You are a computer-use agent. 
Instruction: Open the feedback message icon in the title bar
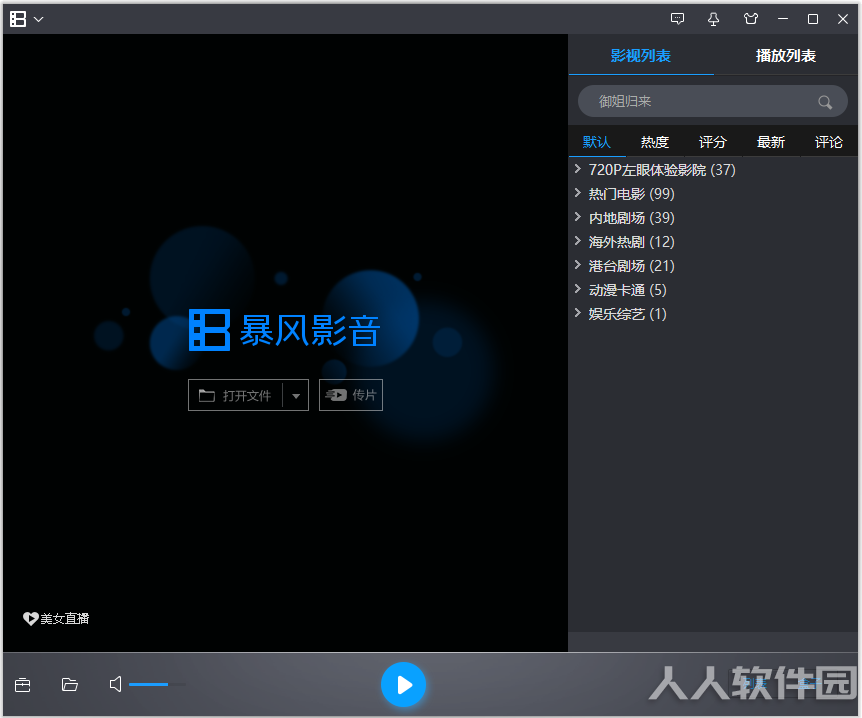677,19
